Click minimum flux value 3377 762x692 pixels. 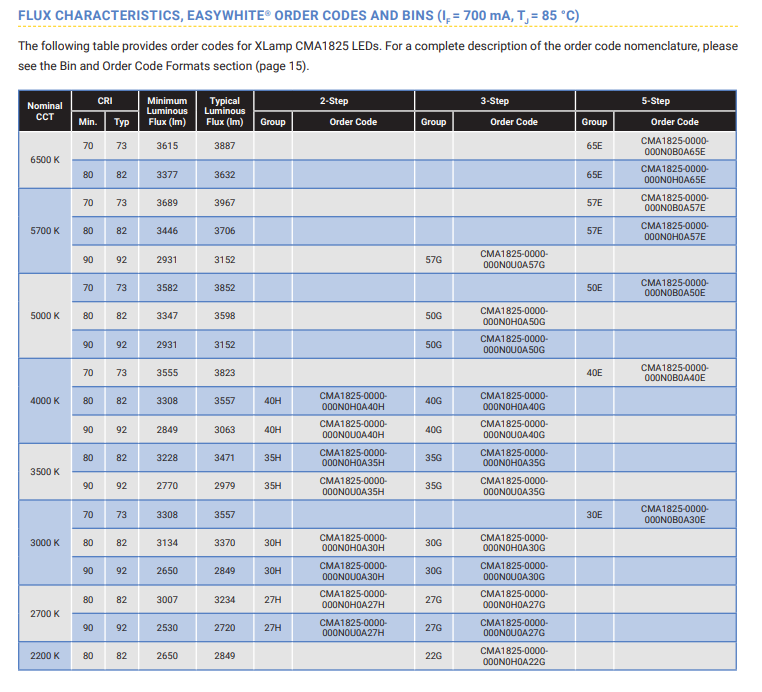[x=167, y=174]
